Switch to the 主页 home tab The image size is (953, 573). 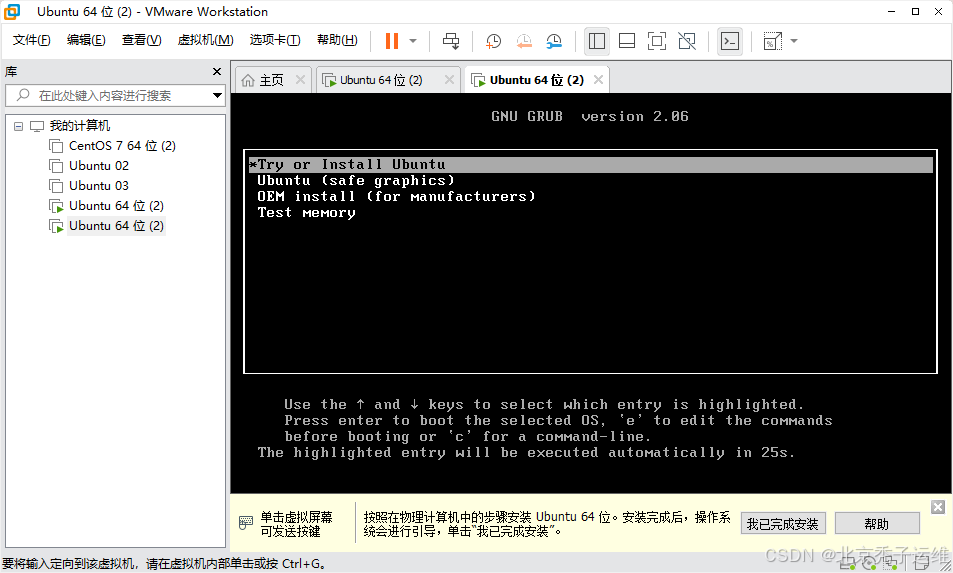[271, 80]
